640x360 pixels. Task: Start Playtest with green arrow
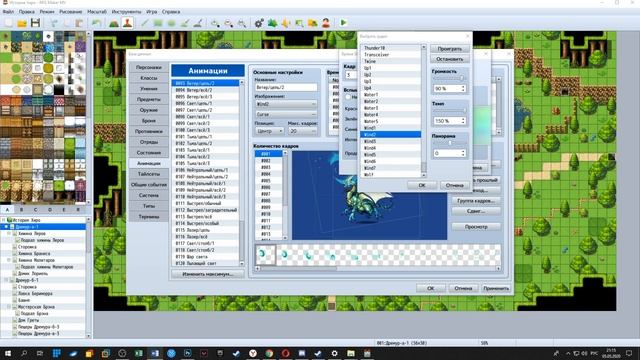pos(343,23)
